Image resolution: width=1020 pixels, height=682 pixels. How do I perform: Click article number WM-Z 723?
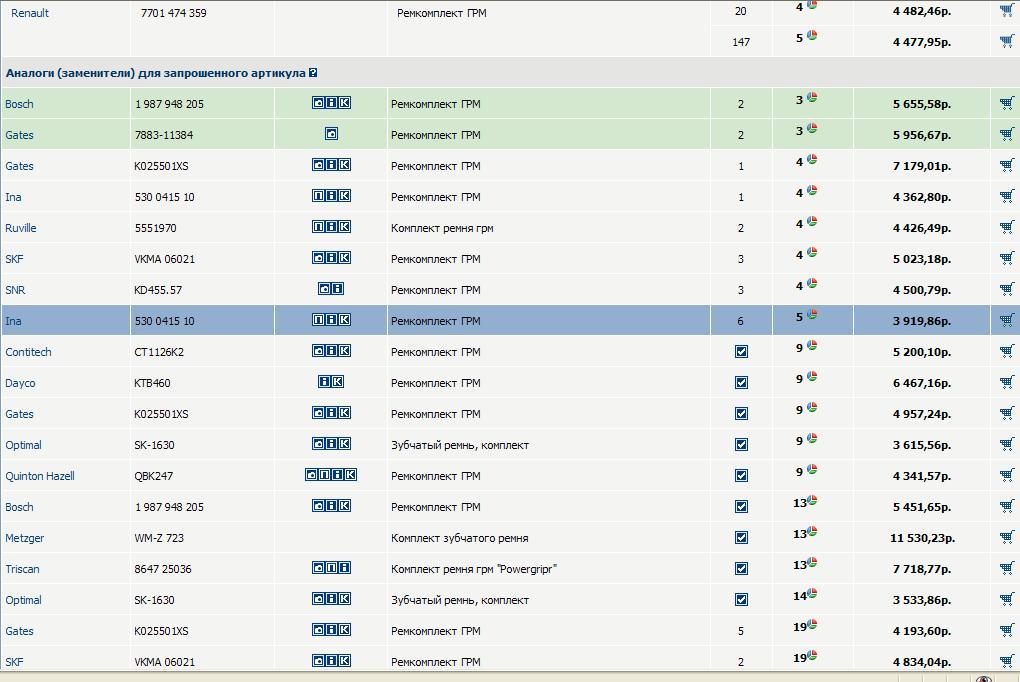(159, 538)
